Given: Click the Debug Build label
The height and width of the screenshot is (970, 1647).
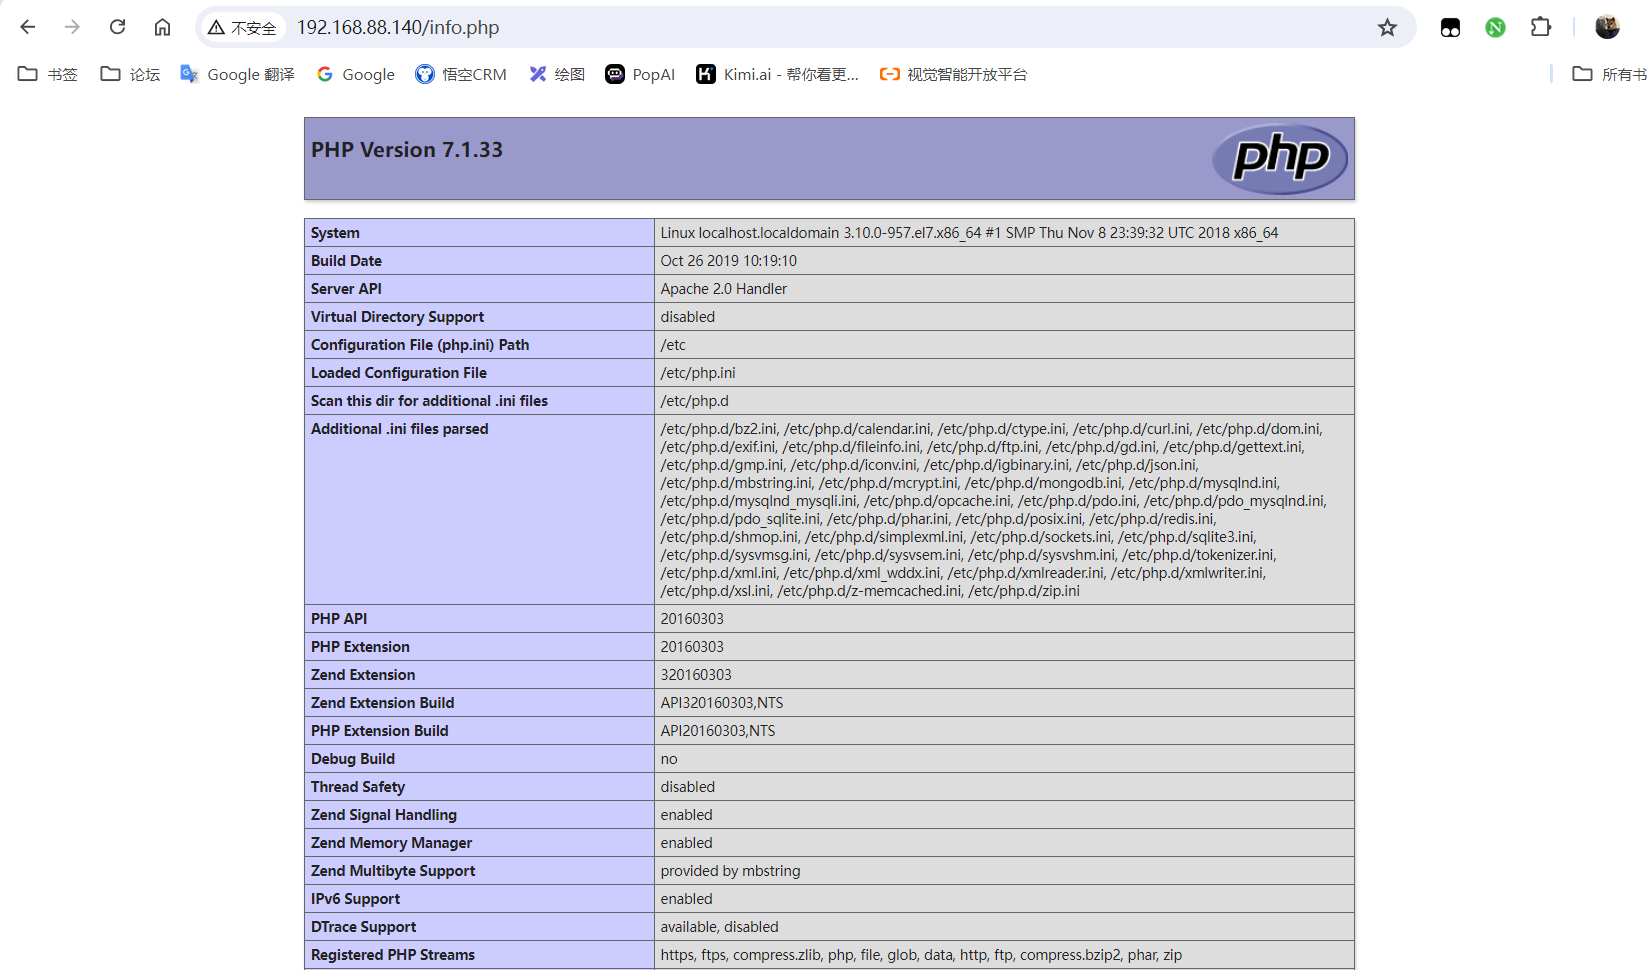Looking at the screenshot, I should coord(353,759).
